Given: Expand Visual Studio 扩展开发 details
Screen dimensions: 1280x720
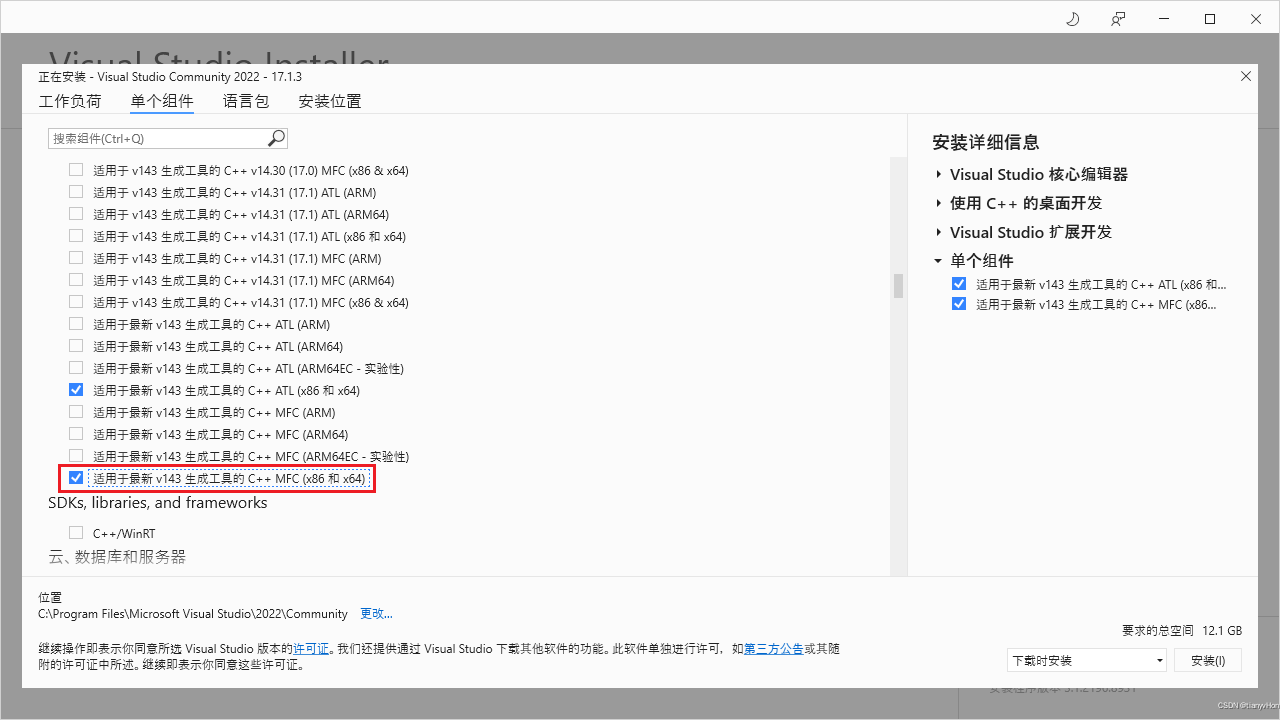Looking at the screenshot, I should click(x=938, y=232).
